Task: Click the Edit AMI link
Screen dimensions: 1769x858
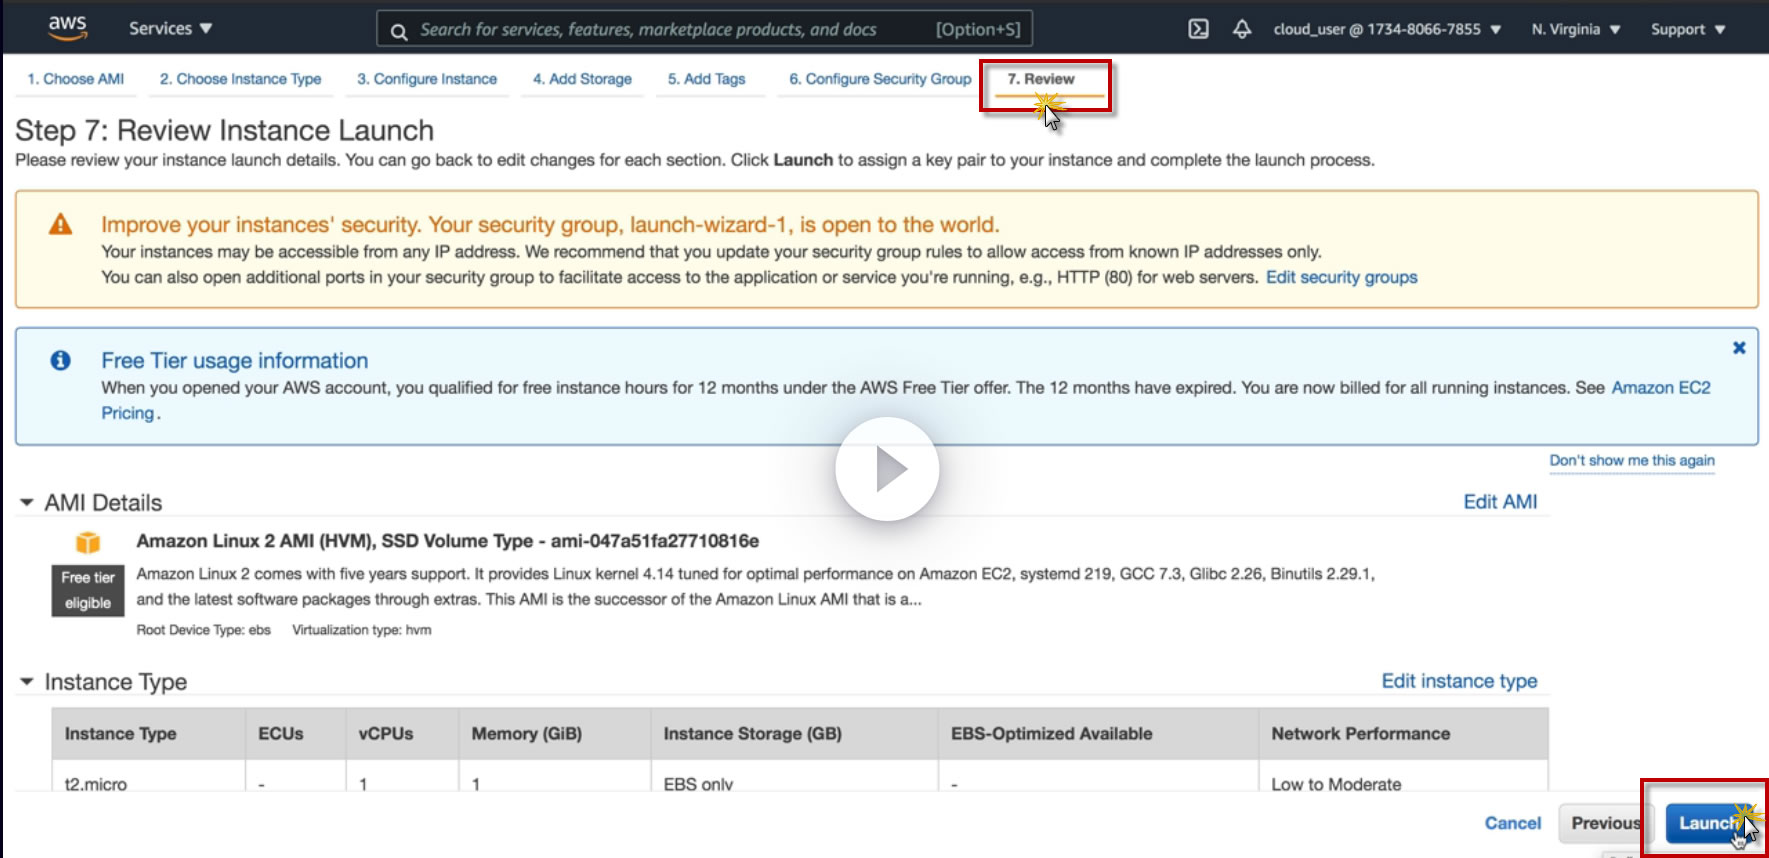Action: [x=1500, y=502]
